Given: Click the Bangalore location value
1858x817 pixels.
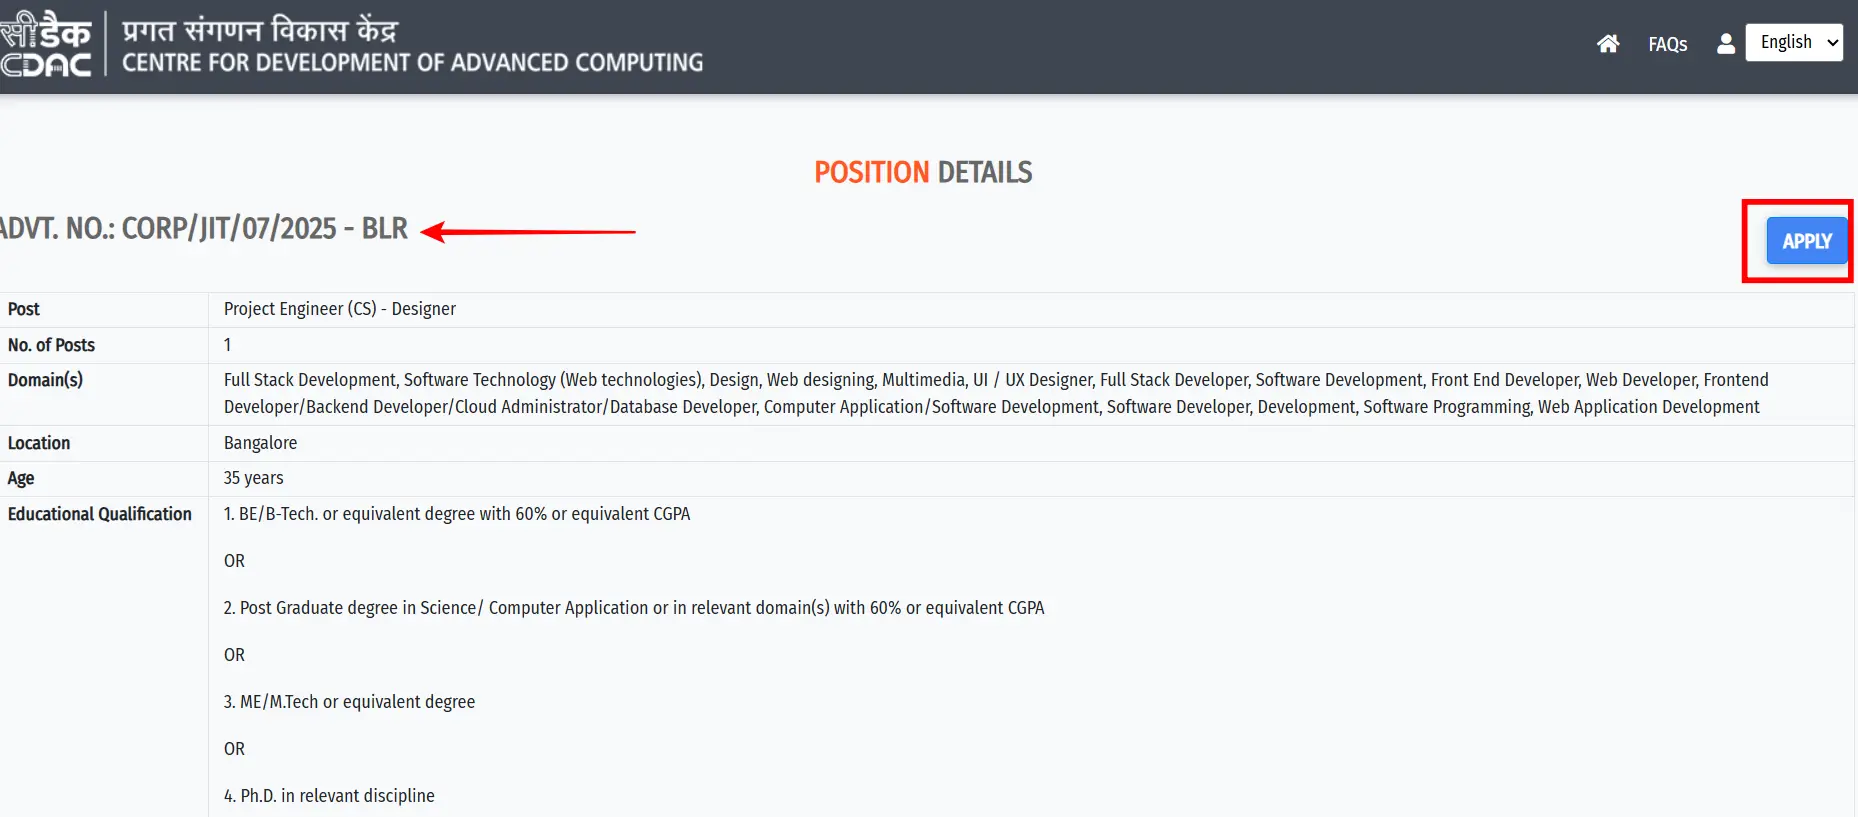Looking at the screenshot, I should click(260, 443).
